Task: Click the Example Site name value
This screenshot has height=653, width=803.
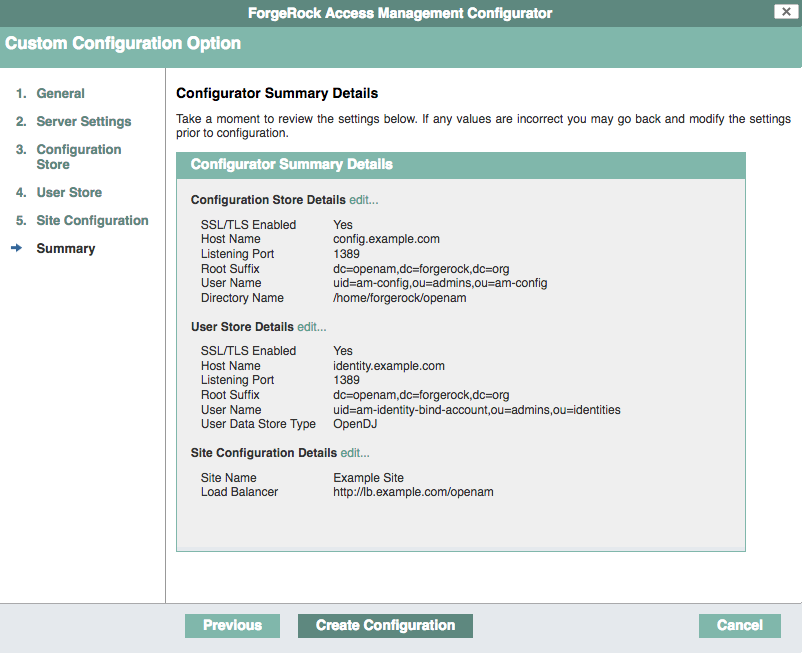Action: (x=368, y=478)
